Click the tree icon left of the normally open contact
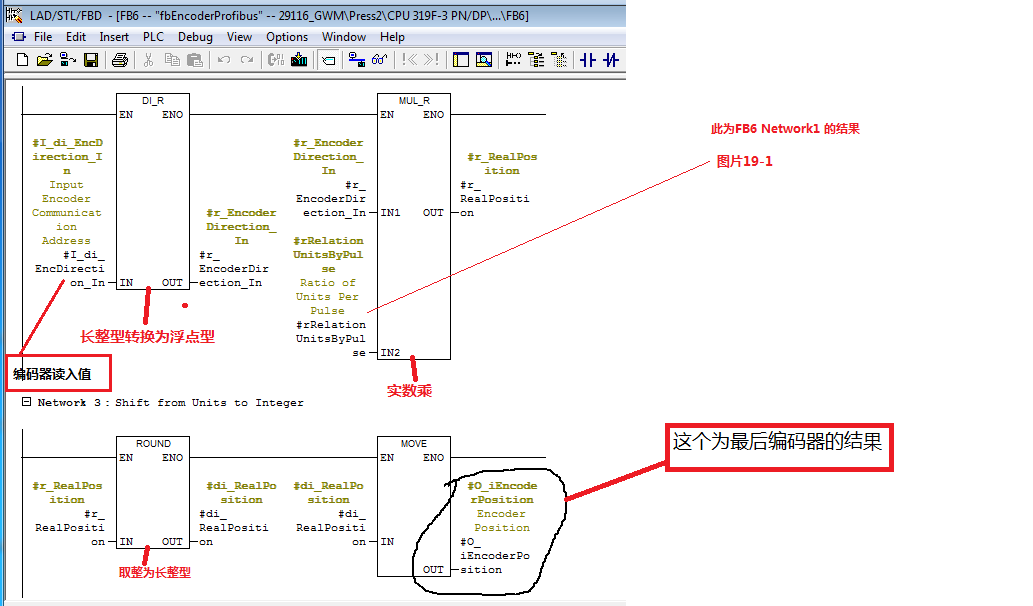The image size is (1033, 606). [559, 60]
